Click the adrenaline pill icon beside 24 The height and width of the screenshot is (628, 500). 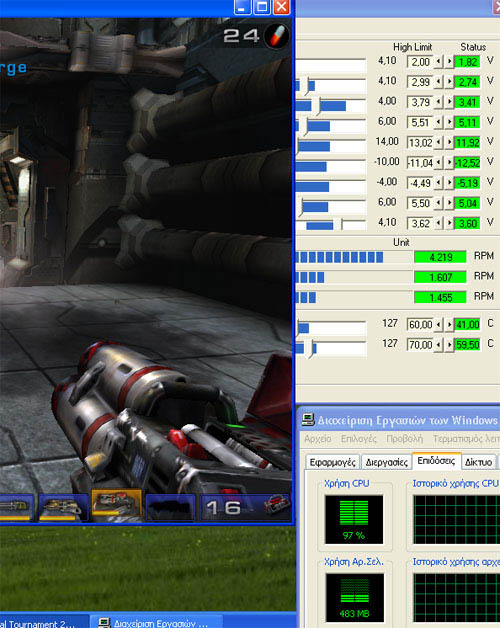277,36
